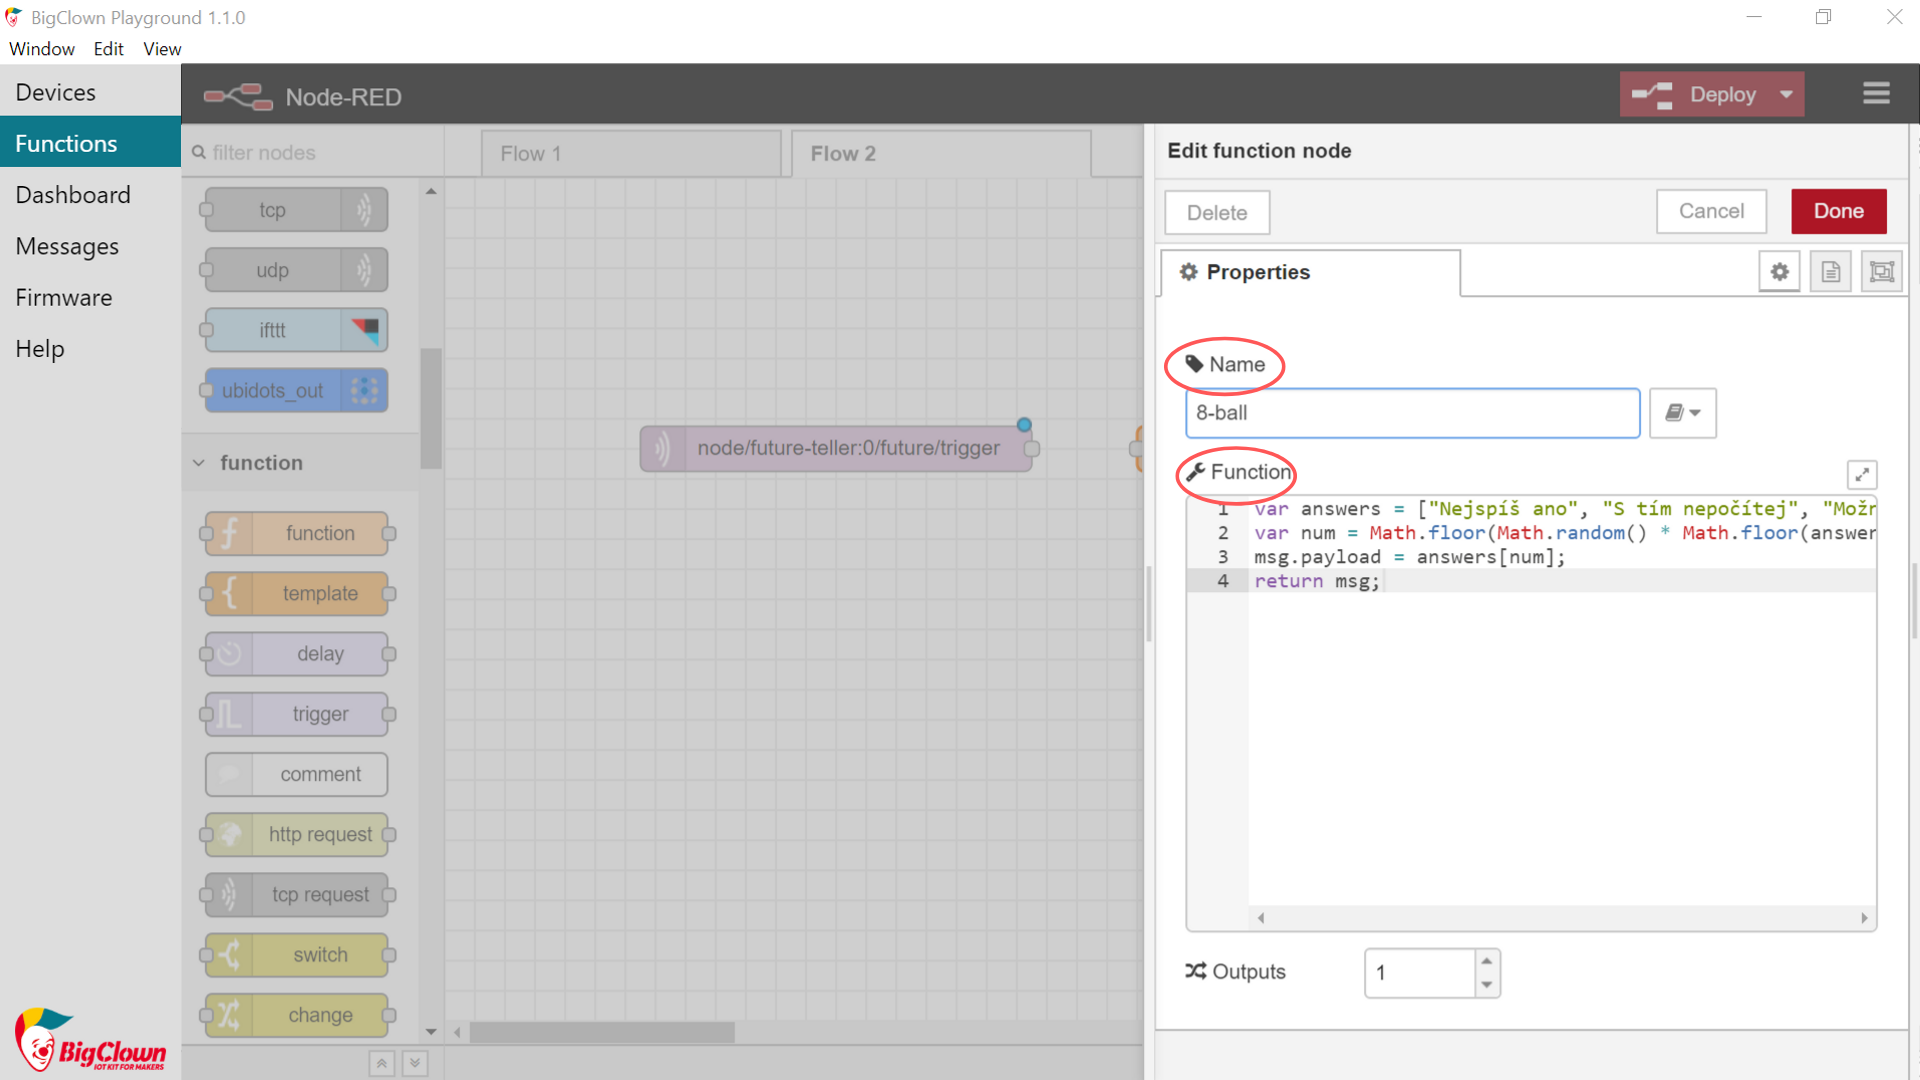Image resolution: width=1920 pixels, height=1080 pixels.
Task: Open the Edit menu
Action: [x=108, y=49]
